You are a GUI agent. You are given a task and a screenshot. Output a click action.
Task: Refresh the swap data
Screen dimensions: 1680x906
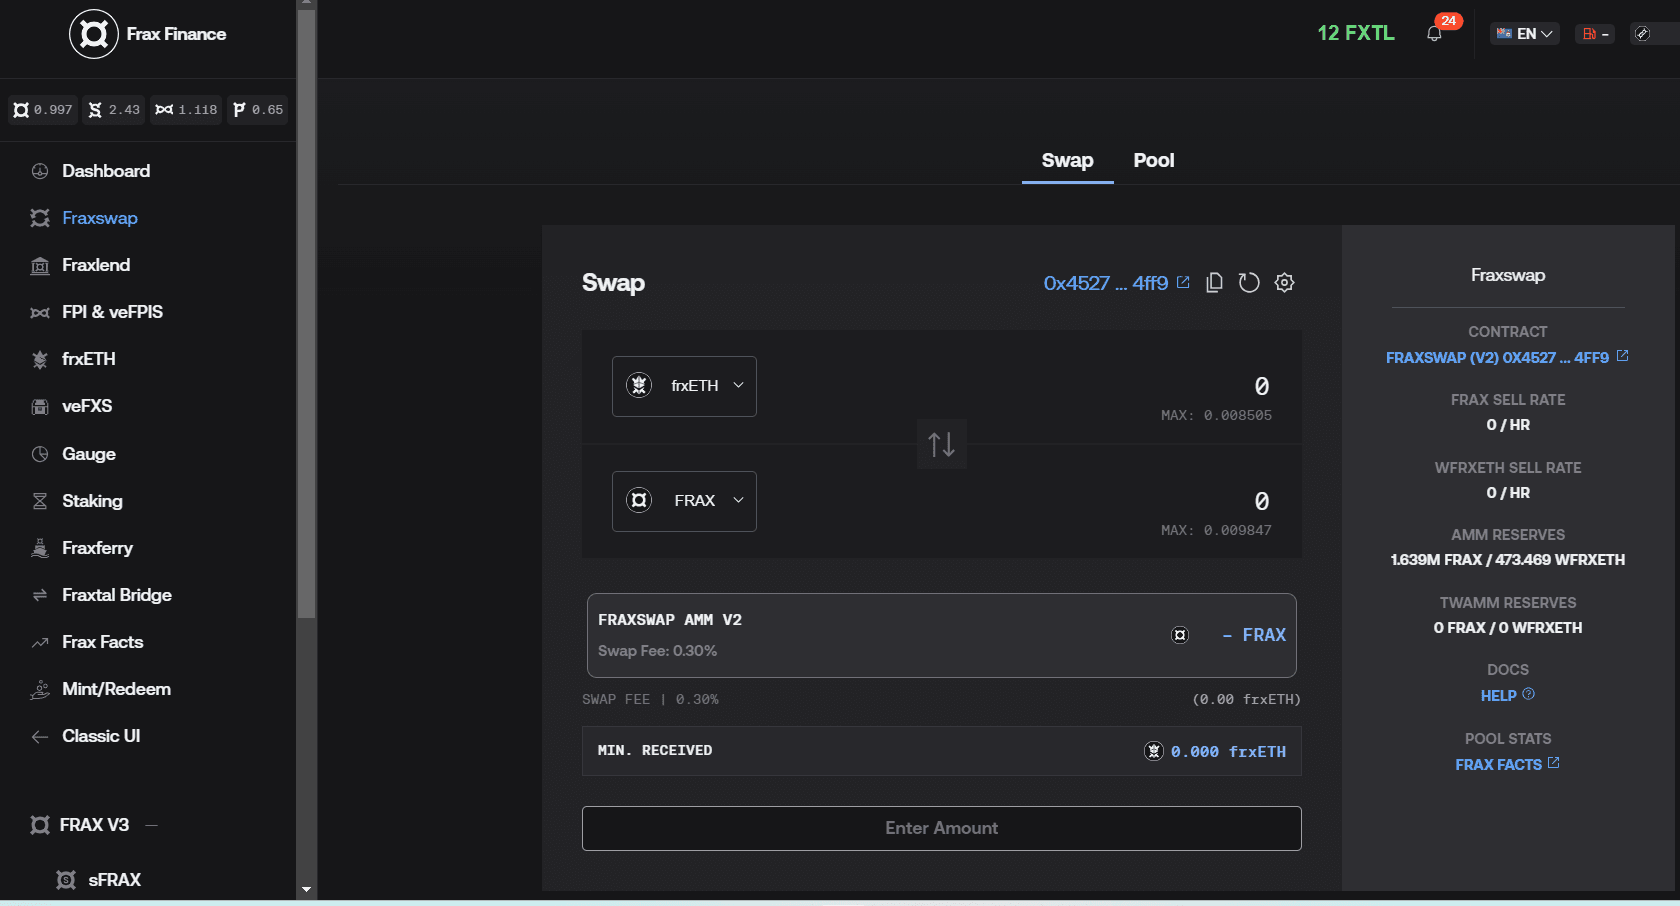click(1249, 283)
